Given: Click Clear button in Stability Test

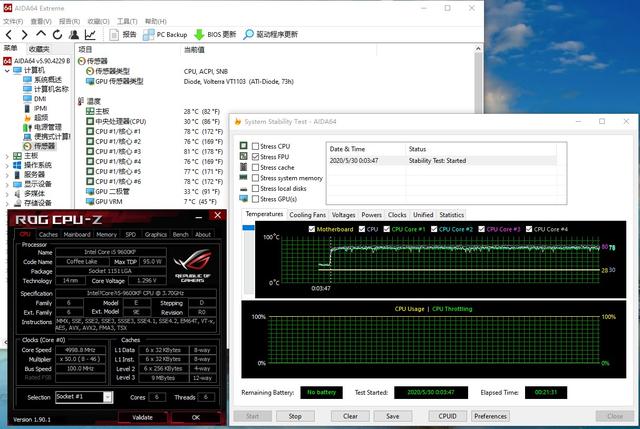Looking at the screenshot, I should (x=350, y=416).
